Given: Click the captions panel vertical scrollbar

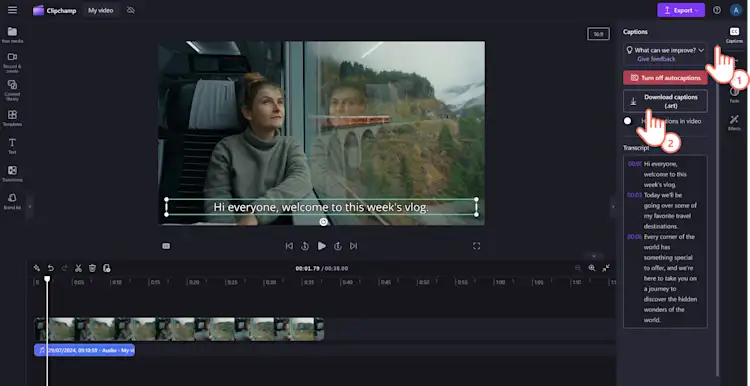Looking at the screenshot, I should point(717,210).
